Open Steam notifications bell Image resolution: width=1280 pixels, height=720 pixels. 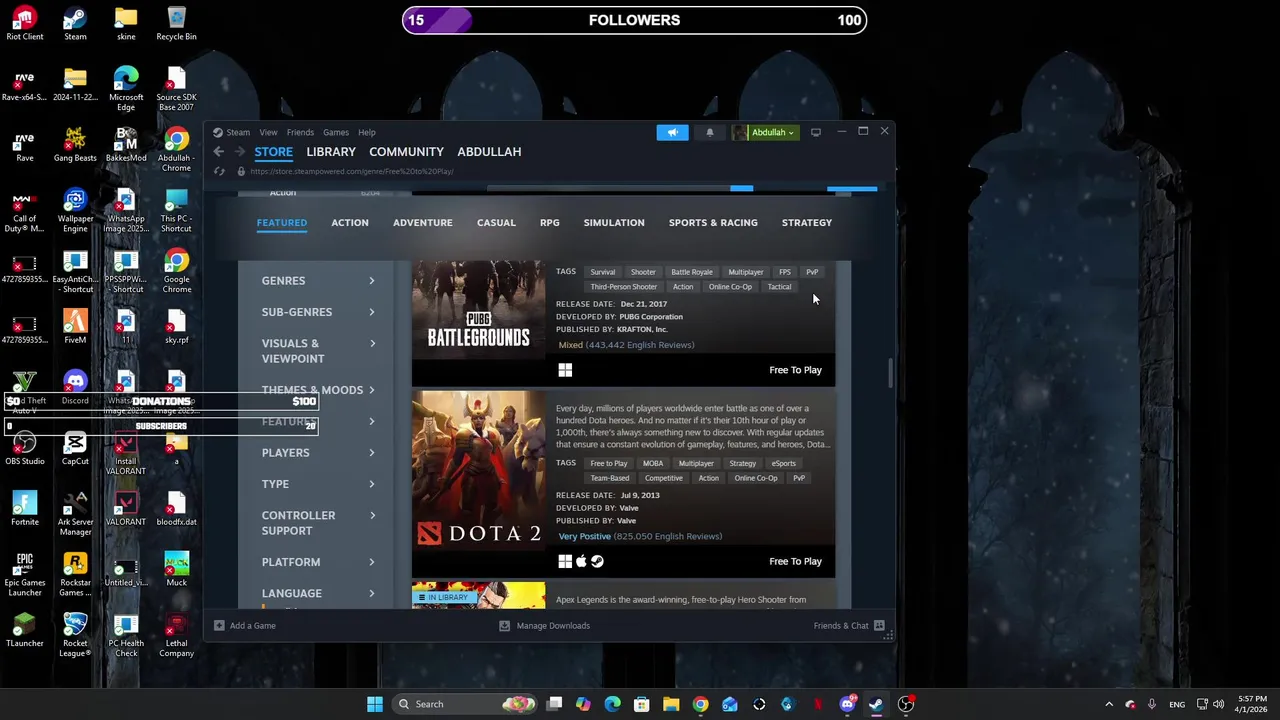click(x=710, y=132)
